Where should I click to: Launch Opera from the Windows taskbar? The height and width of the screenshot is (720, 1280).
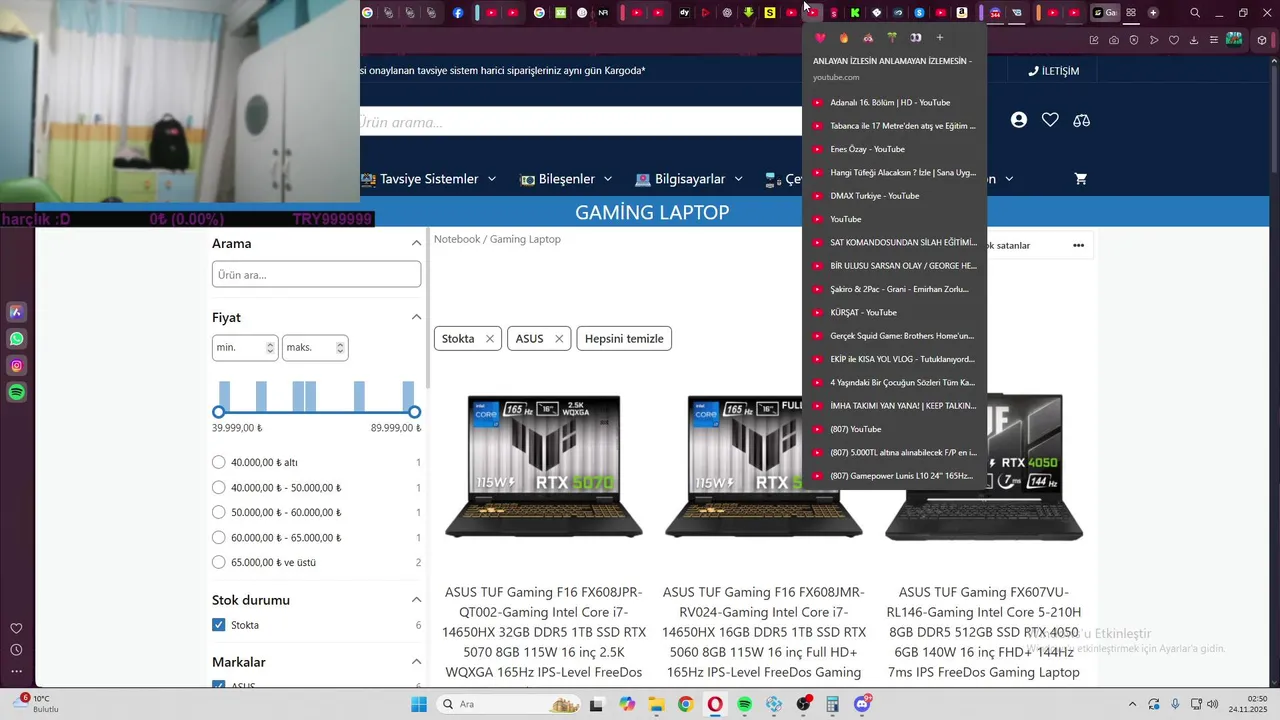coord(715,704)
